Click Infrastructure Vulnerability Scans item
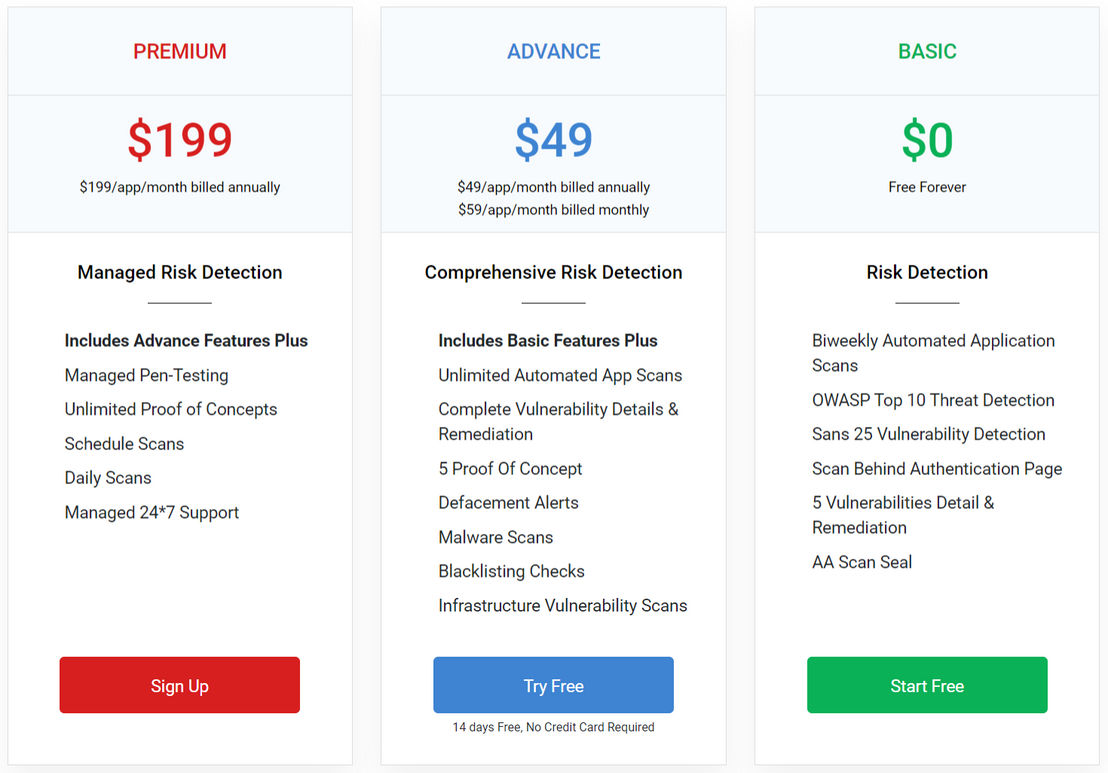This screenshot has width=1108, height=773. [562, 606]
